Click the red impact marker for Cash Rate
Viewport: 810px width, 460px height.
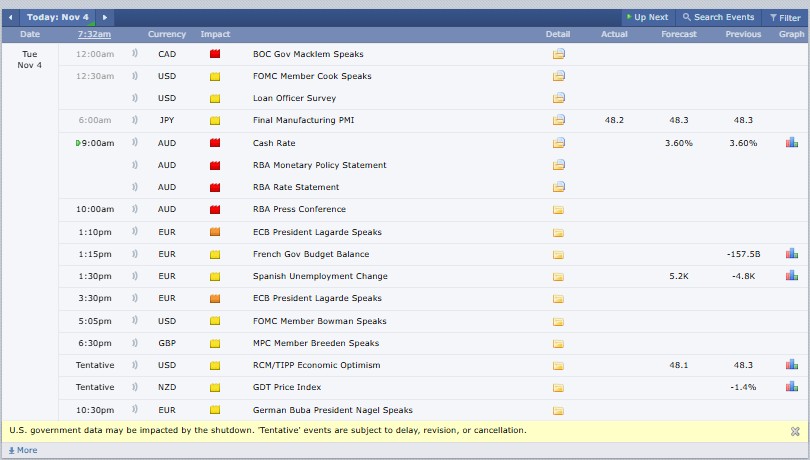point(215,143)
